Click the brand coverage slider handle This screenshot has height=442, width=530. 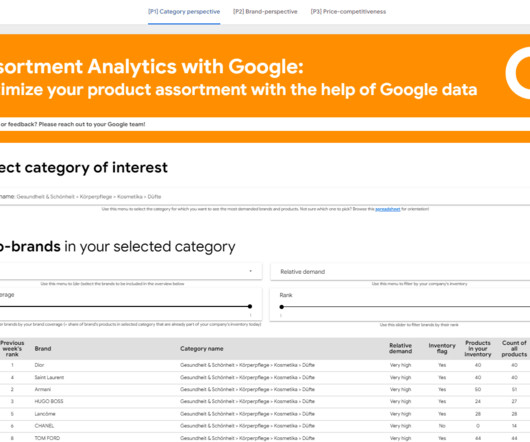coord(250,306)
